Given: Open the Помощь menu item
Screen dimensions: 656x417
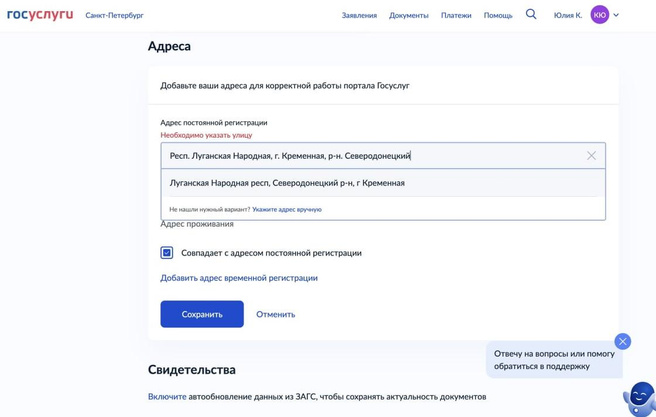Looking at the screenshot, I should pyautogui.click(x=498, y=16).
